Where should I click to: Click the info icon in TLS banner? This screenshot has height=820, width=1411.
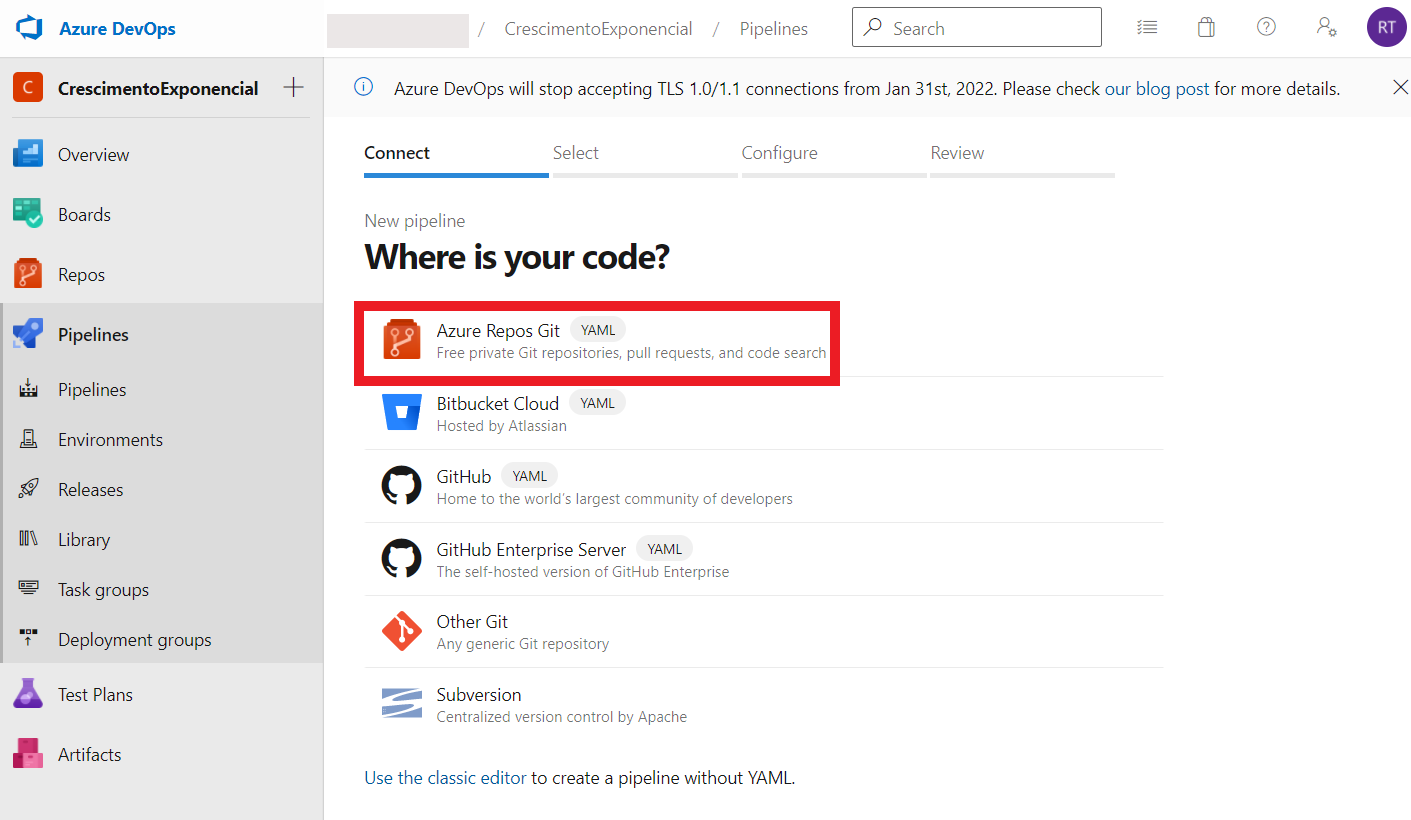pos(364,88)
